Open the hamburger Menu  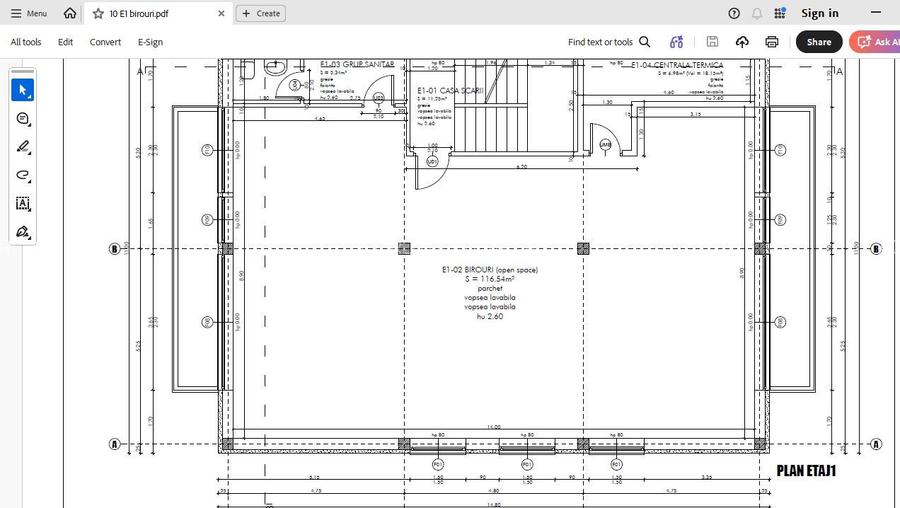click(x=29, y=13)
